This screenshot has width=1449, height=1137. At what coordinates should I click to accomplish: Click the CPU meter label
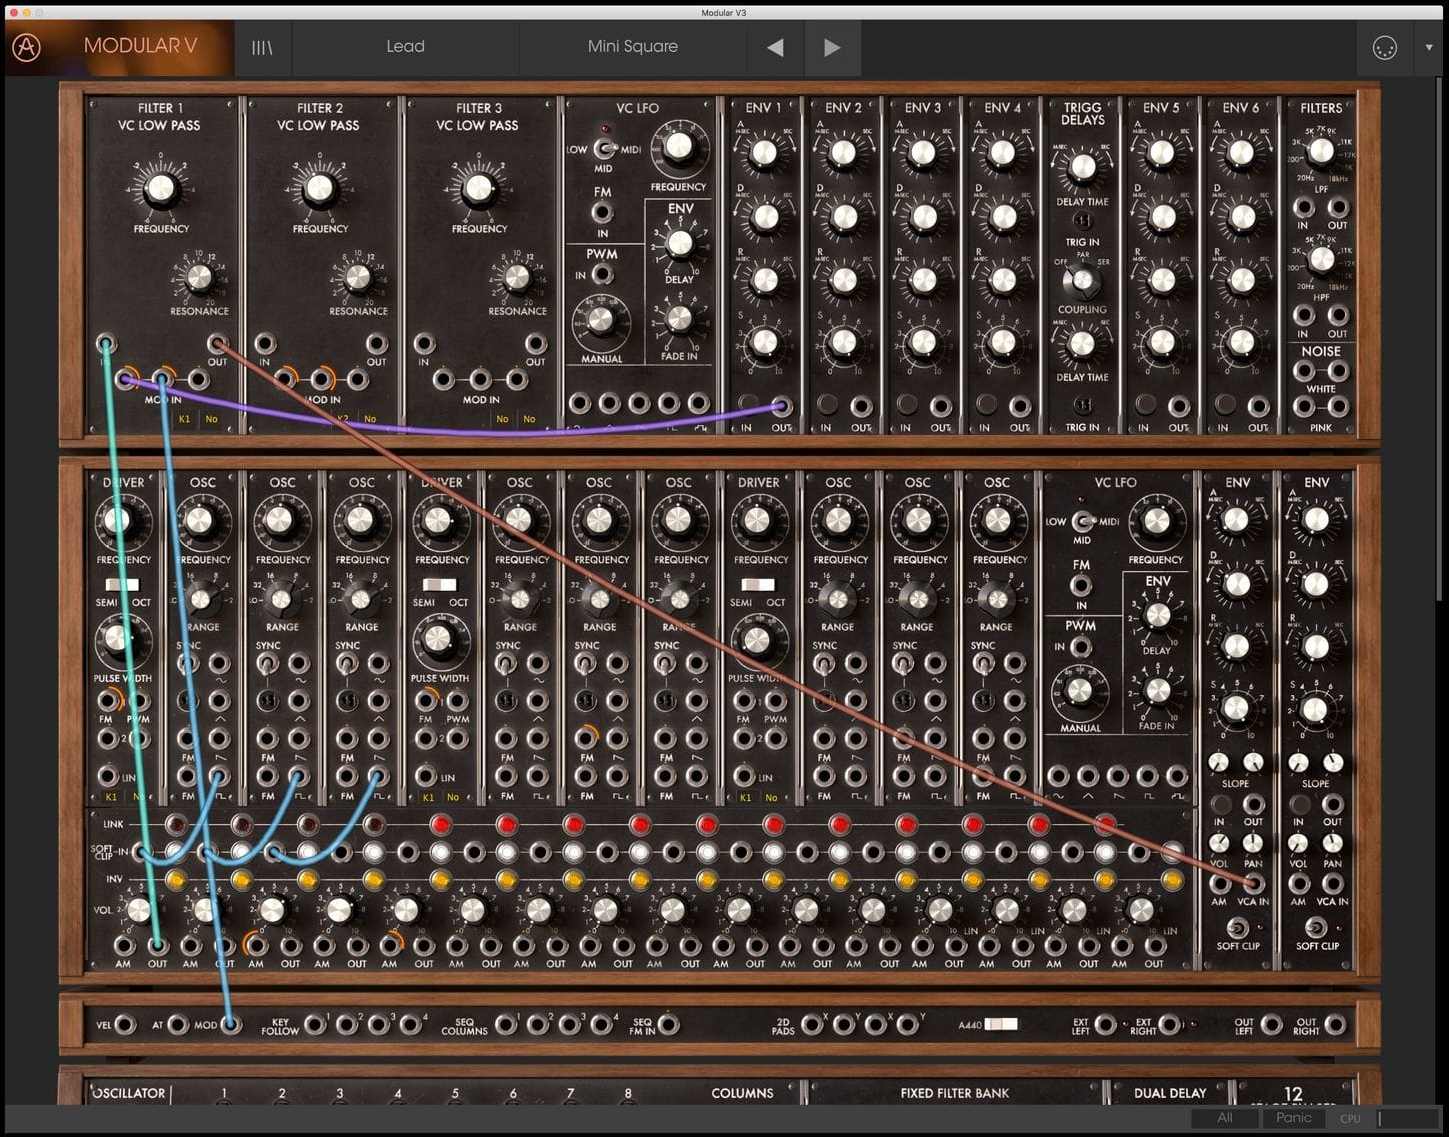[1350, 1119]
